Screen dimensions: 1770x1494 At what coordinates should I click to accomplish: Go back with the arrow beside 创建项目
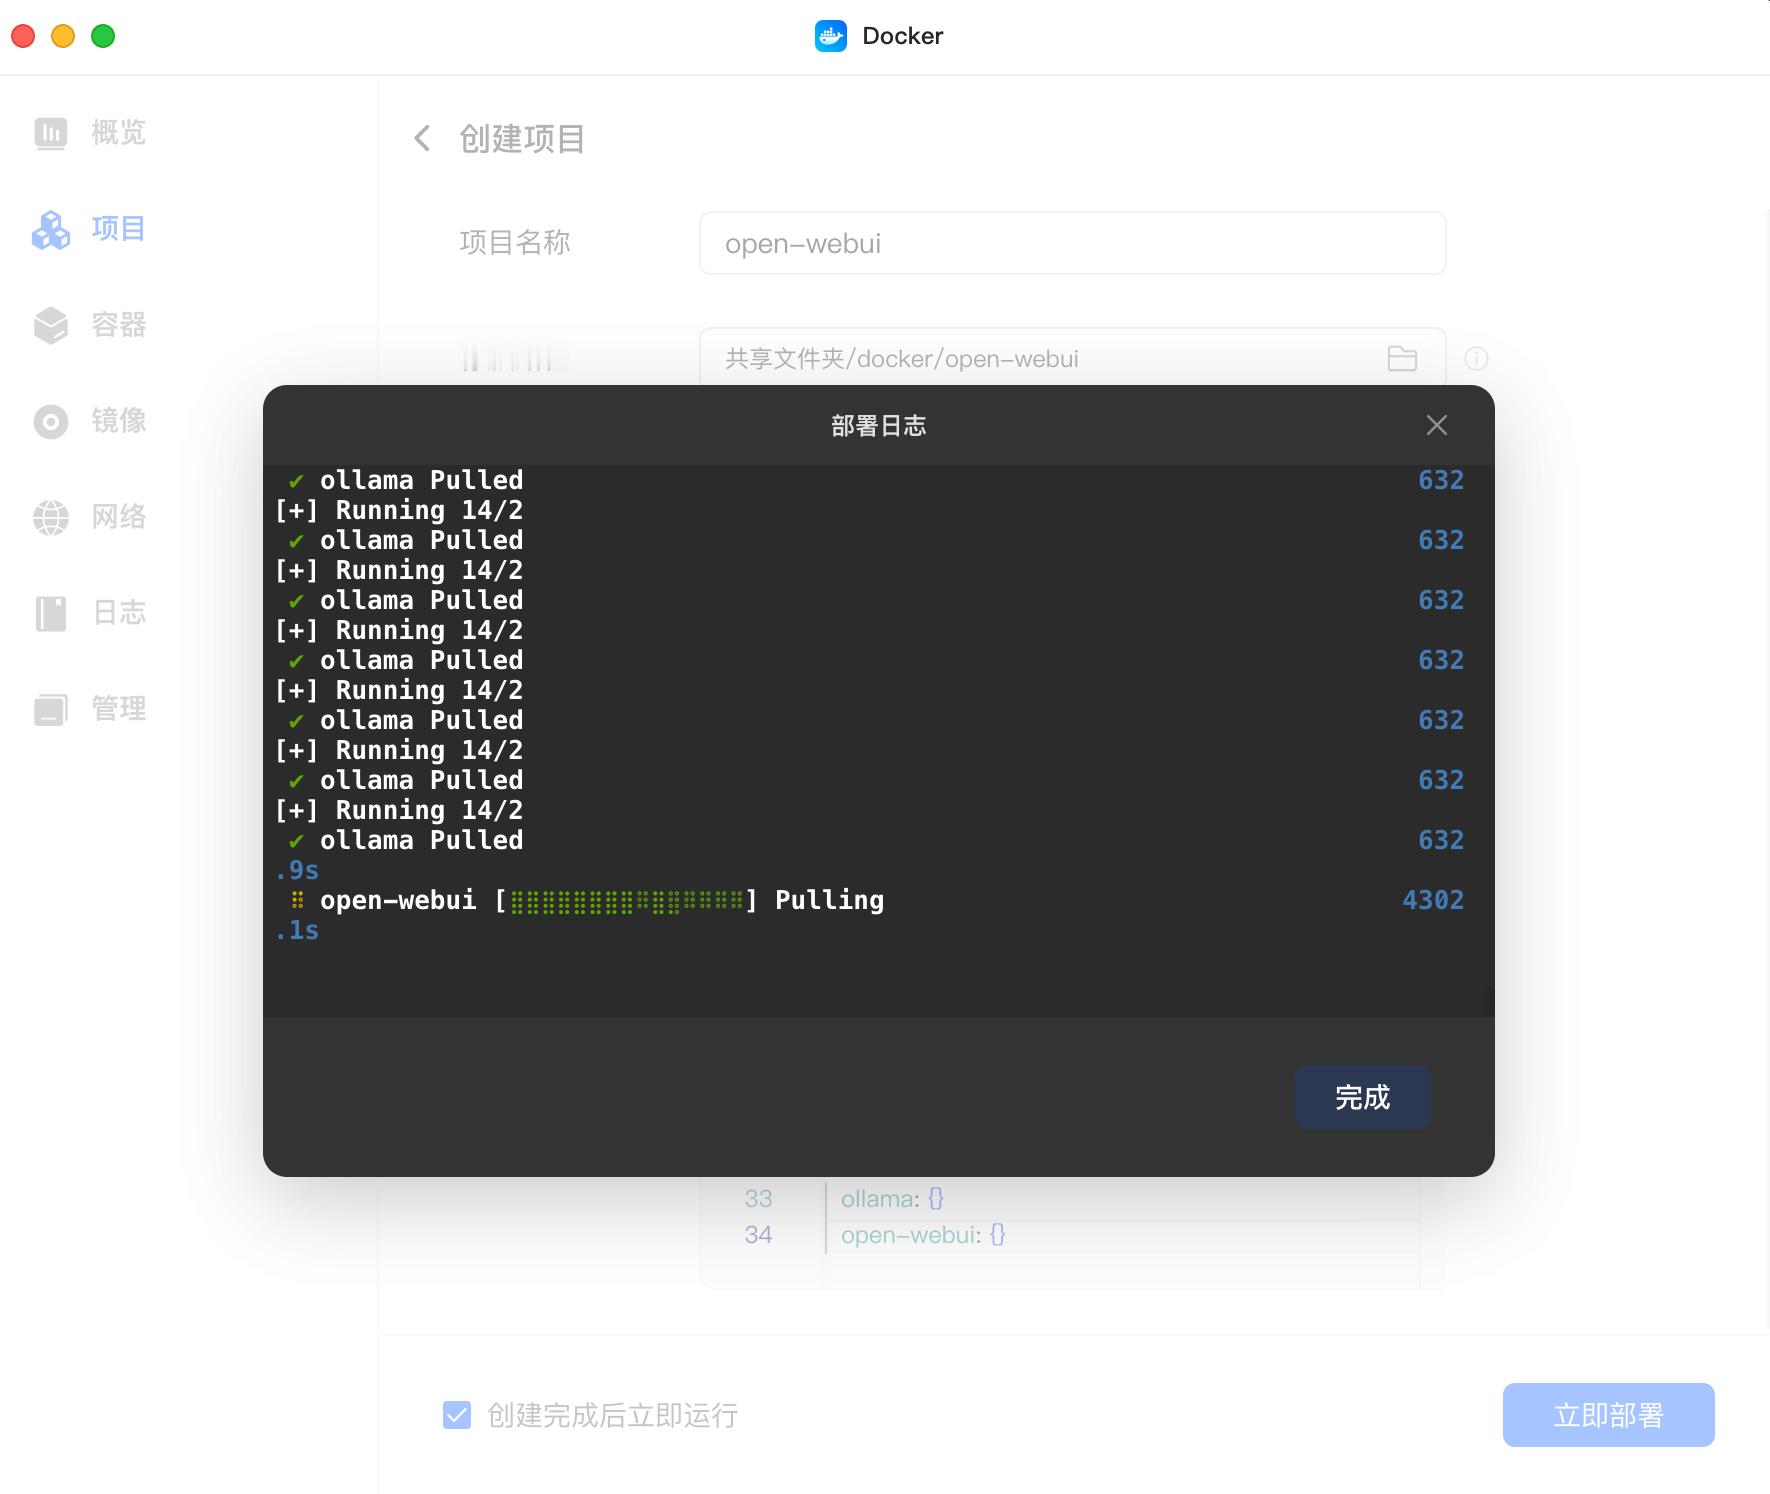(x=422, y=138)
